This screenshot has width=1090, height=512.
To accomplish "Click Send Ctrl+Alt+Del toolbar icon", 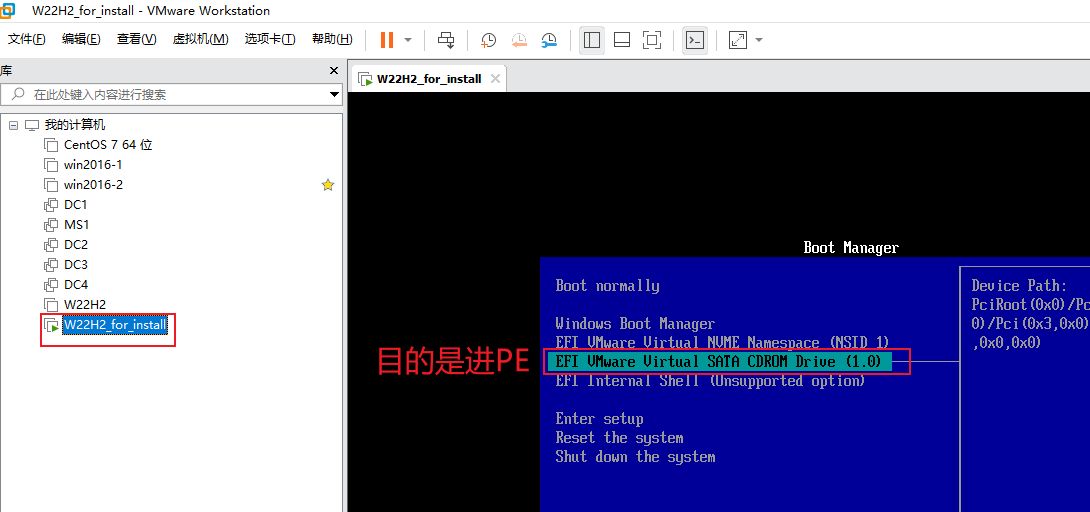I will pyautogui.click(x=446, y=40).
